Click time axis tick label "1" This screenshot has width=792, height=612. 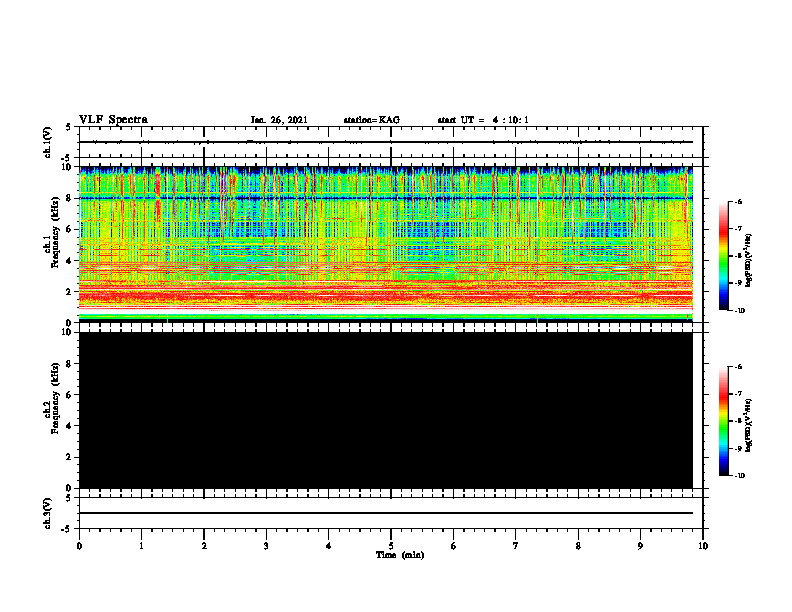pyautogui.click(x=141, y=546)
